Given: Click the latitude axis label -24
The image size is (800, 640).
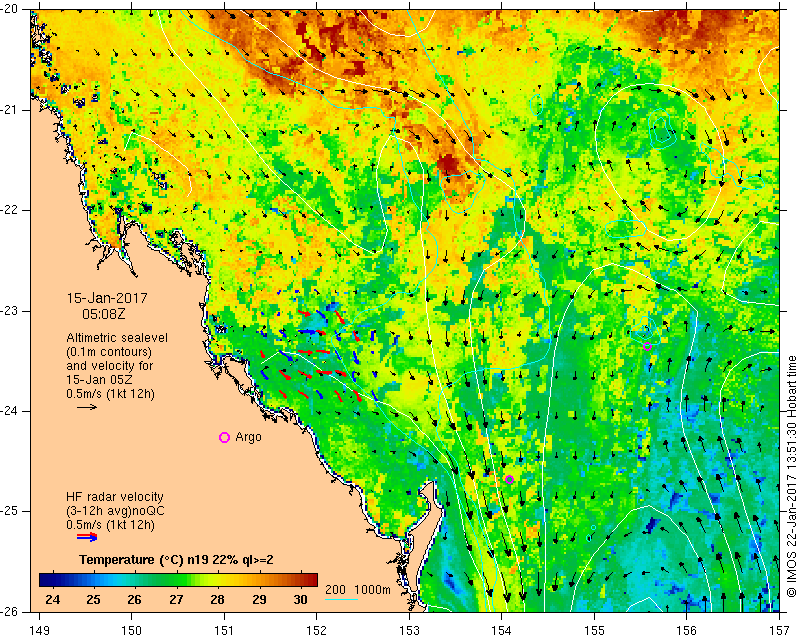Looking at the screenshot, I should click(x=9, y=411).
